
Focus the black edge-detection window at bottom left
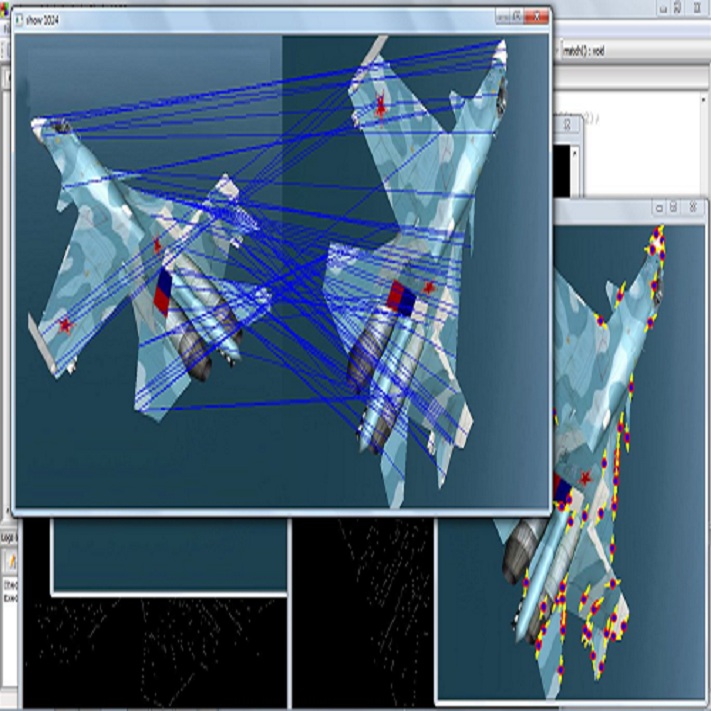tap(154, 653)
